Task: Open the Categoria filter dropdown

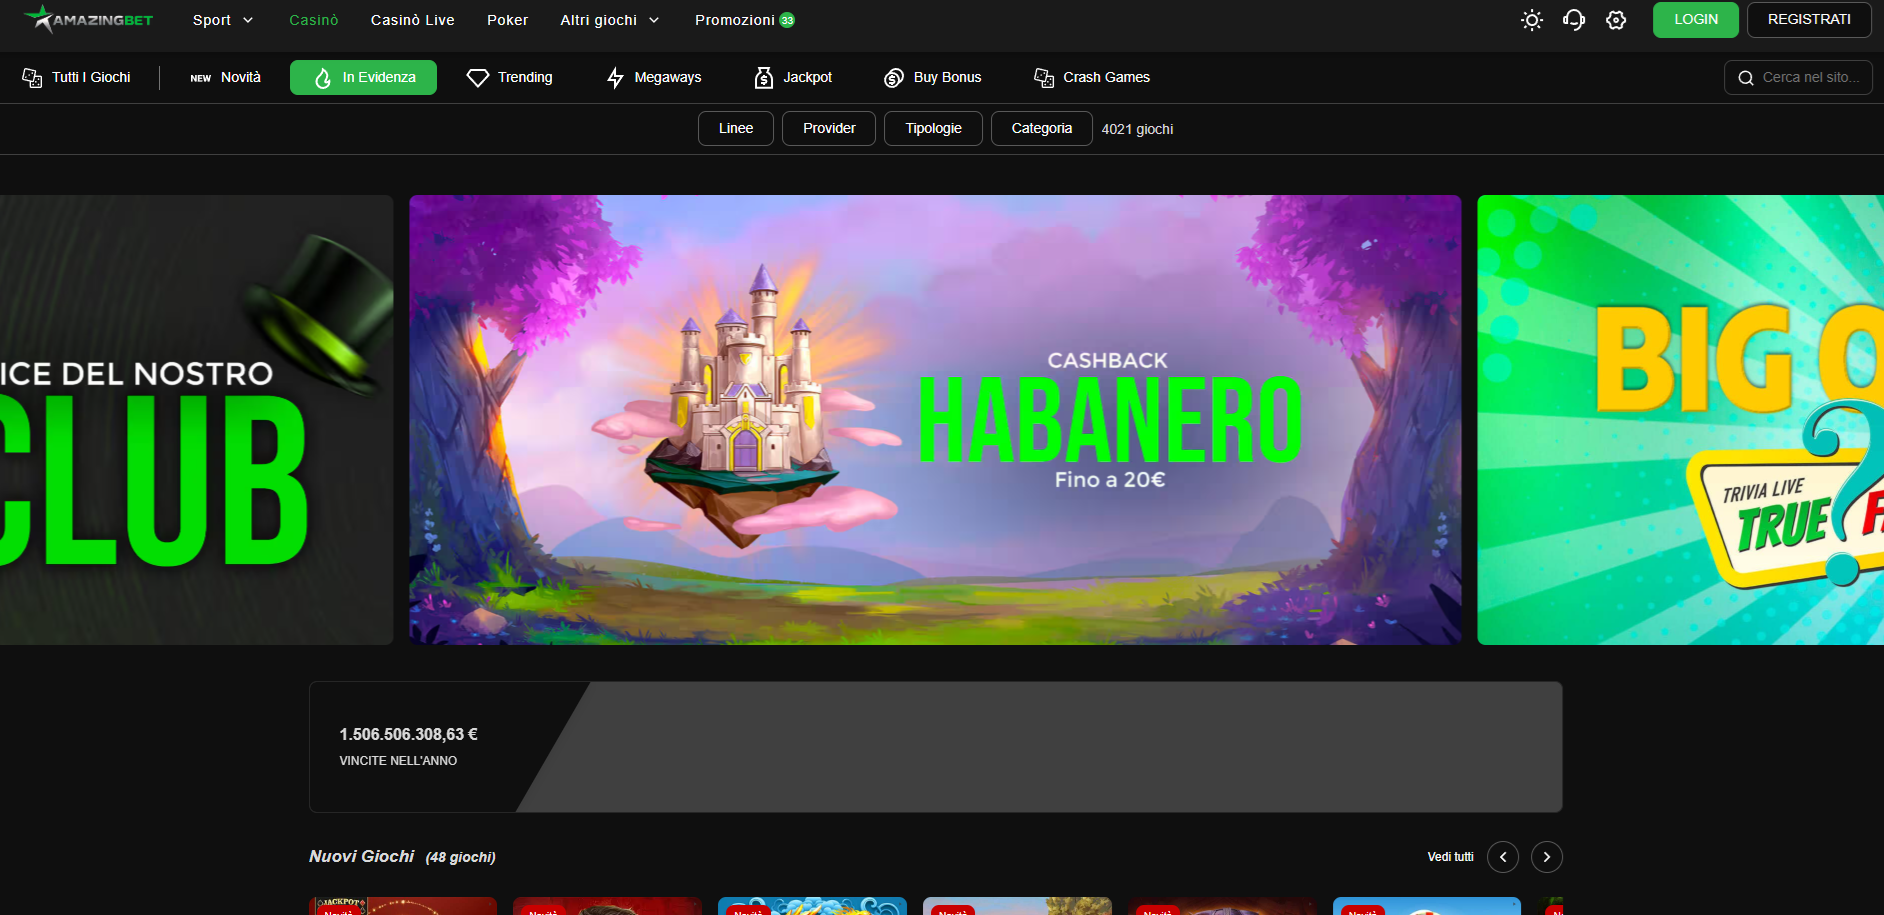Action: pos(1041,129)
